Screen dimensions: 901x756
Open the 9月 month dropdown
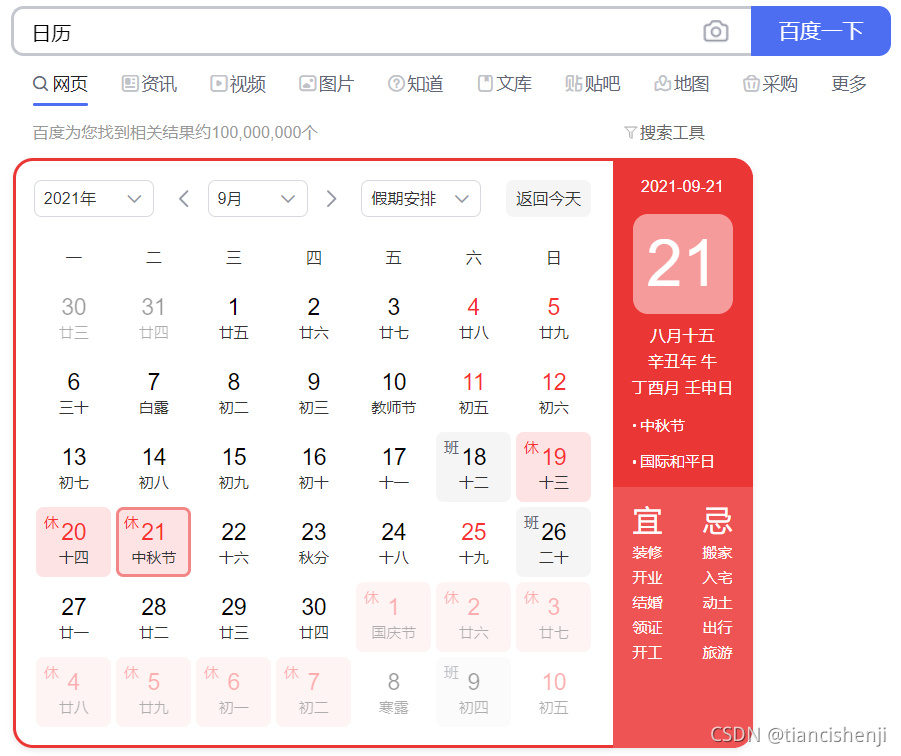point(257,199)
